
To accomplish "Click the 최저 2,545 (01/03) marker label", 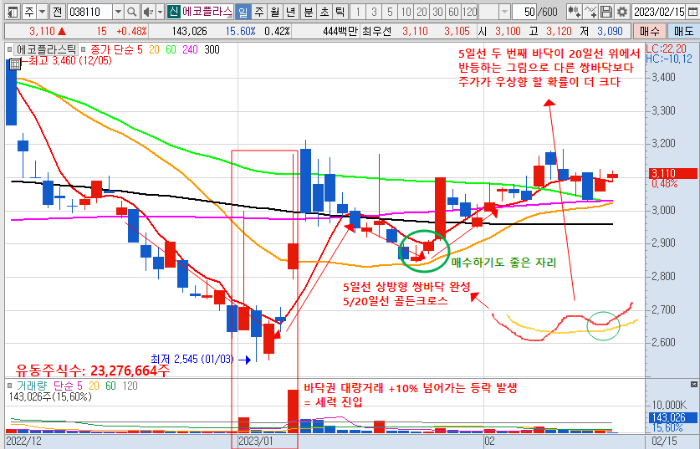I will (x=192, y=359).
